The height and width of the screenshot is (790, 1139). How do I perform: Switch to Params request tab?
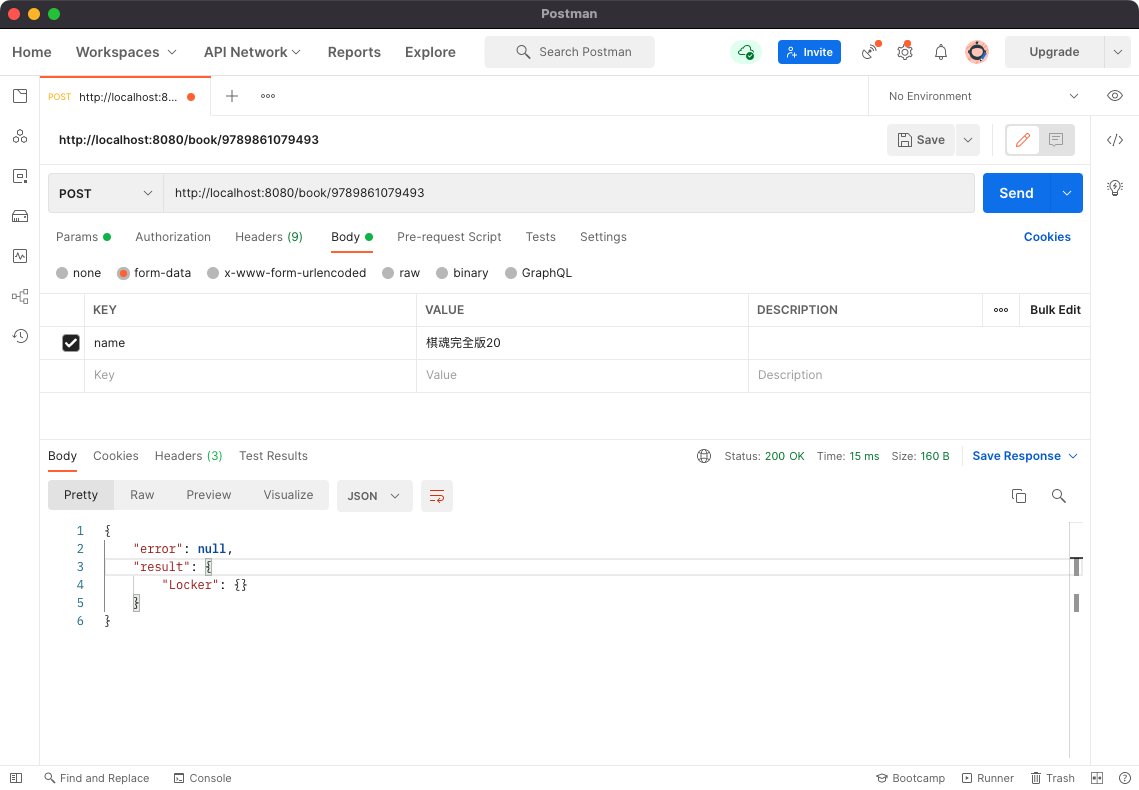[84, 237]
